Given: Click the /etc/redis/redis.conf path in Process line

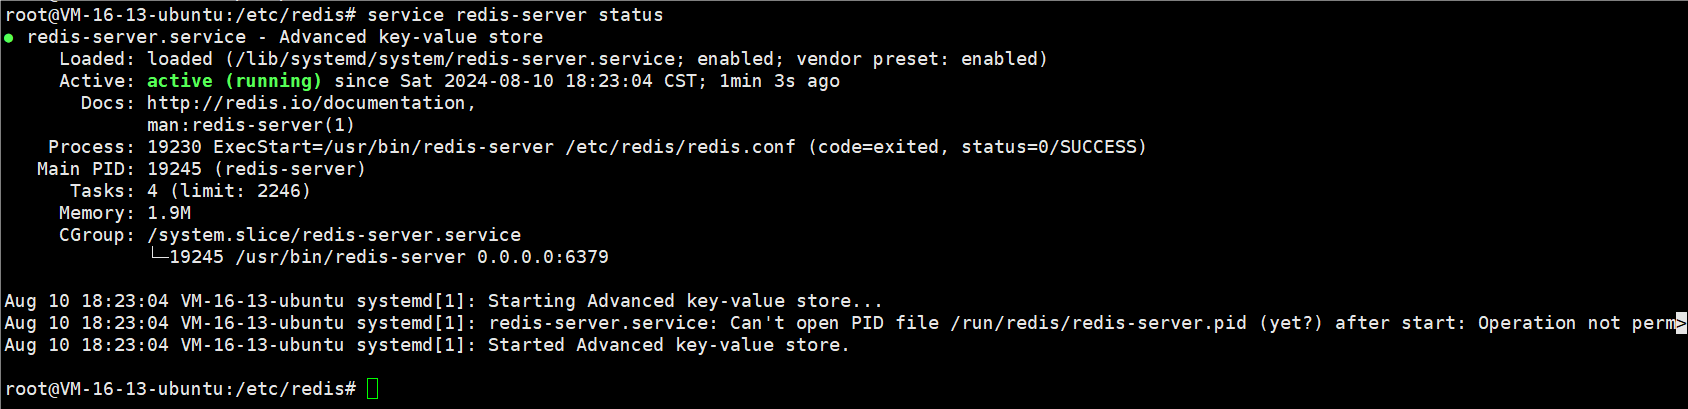Looking at the screenshot, I should 681,147.
